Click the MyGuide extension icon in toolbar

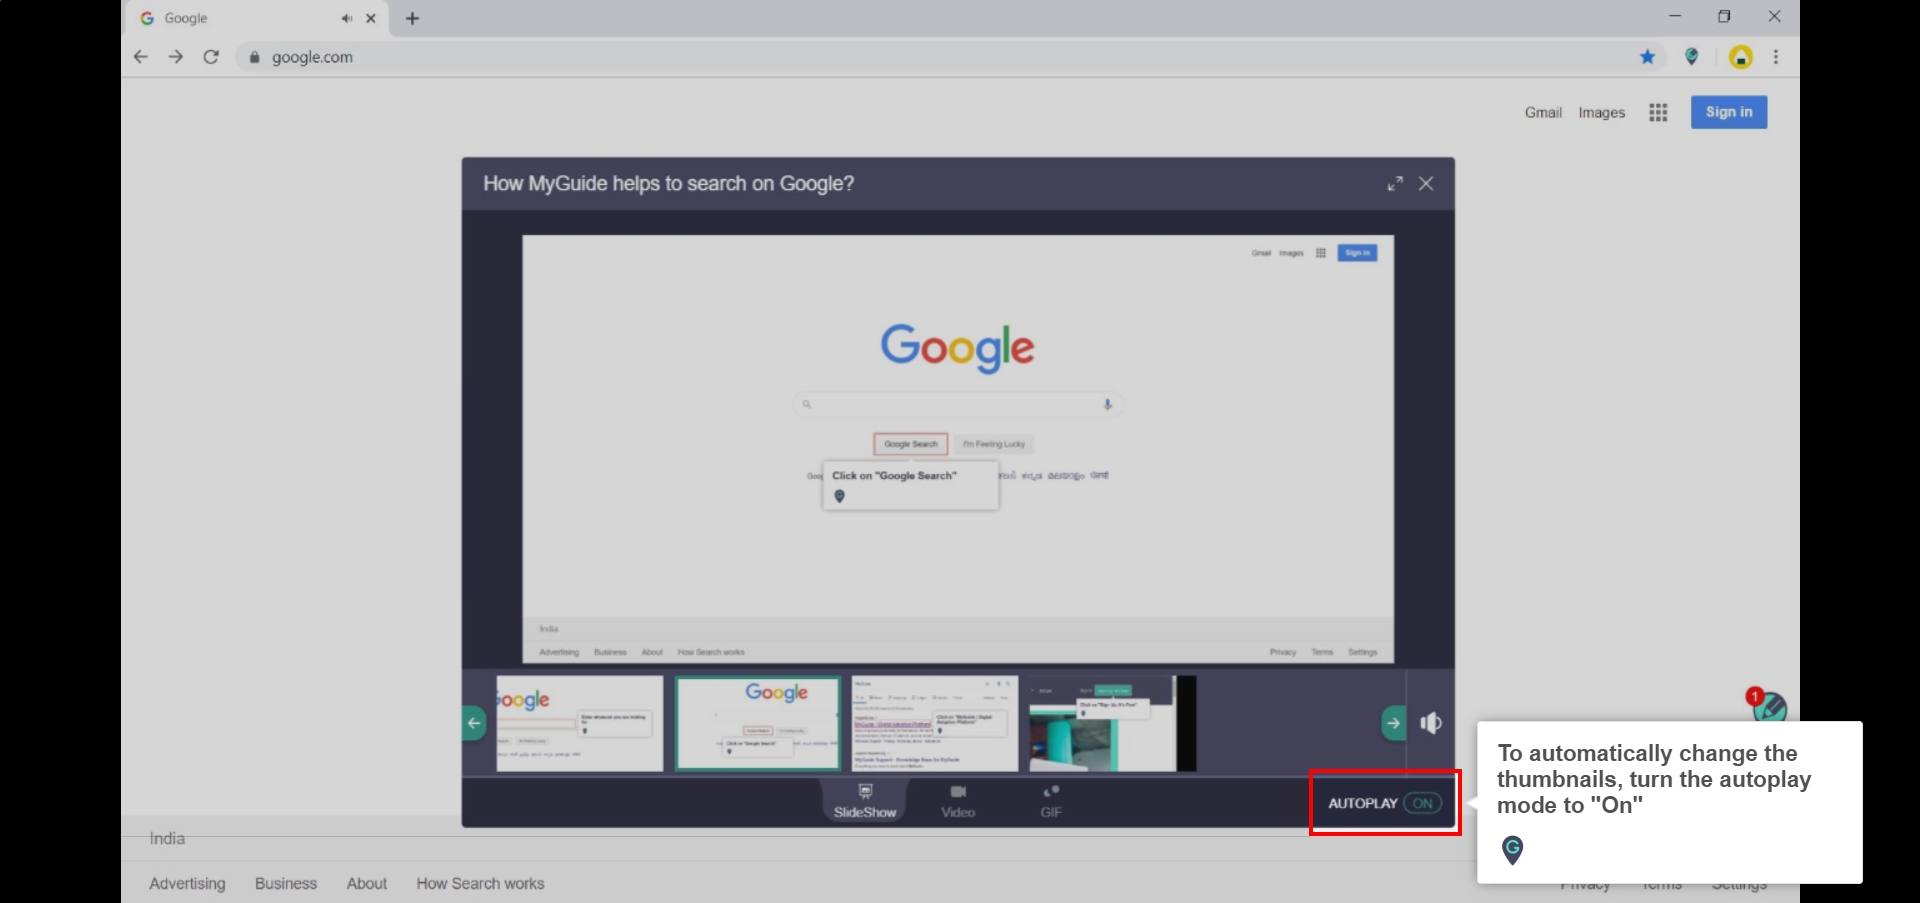point(1692,57)
